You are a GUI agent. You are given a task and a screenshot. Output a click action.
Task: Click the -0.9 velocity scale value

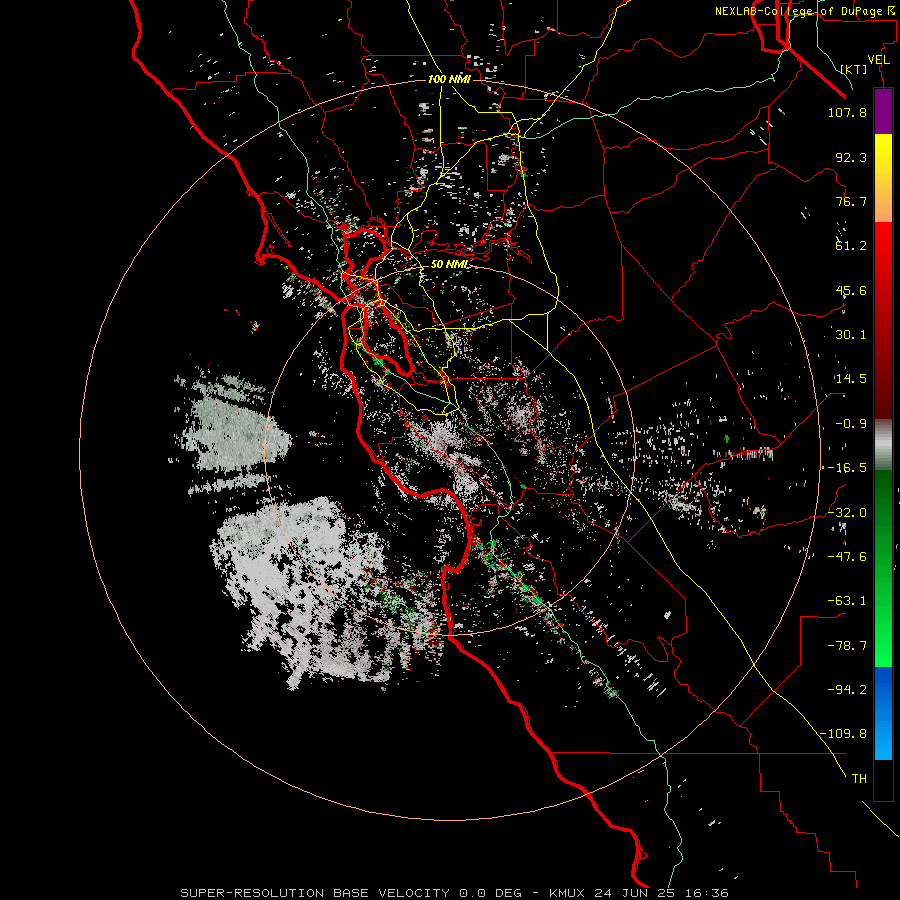point(851,424)
